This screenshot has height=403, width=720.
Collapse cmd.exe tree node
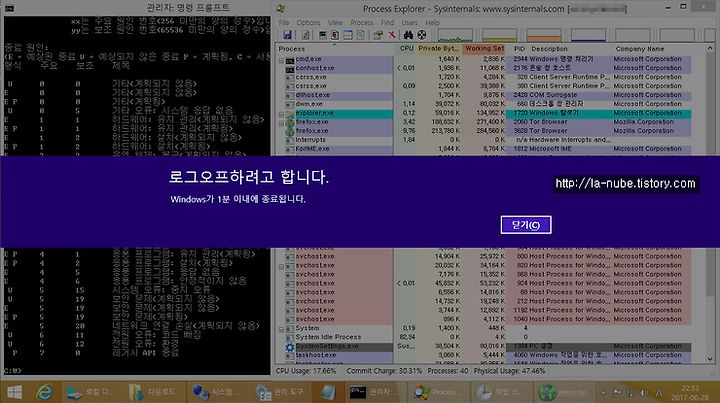(x=281, y=60)
